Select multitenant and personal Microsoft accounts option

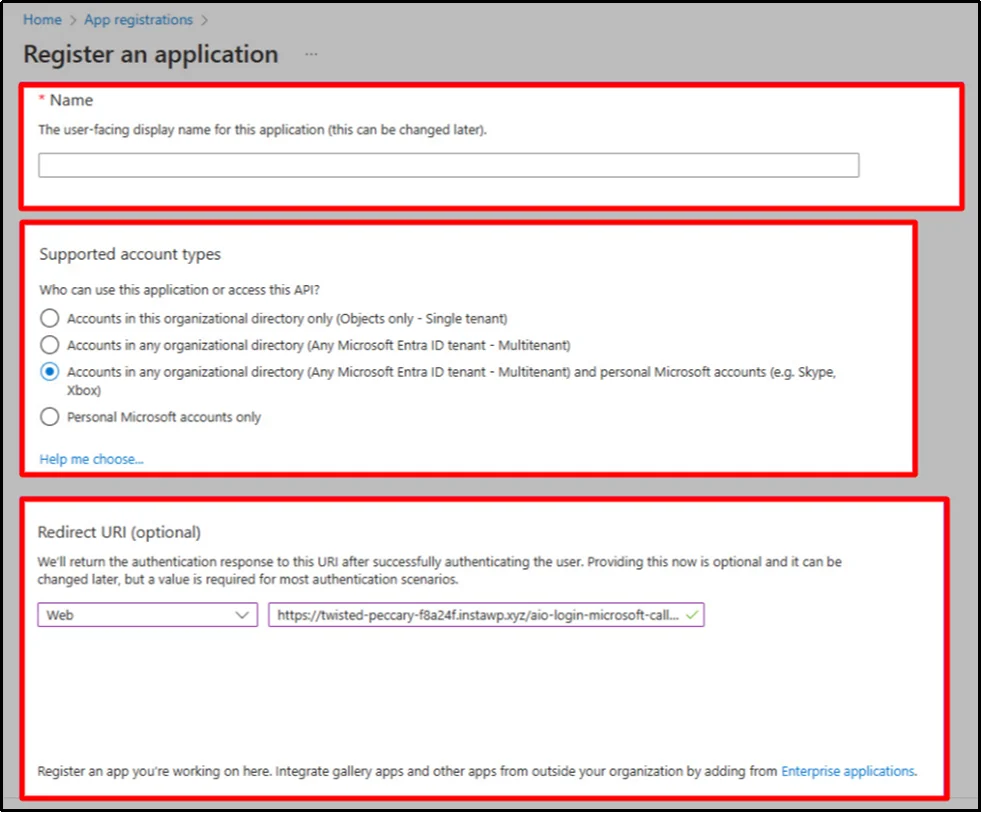[50, 373]
